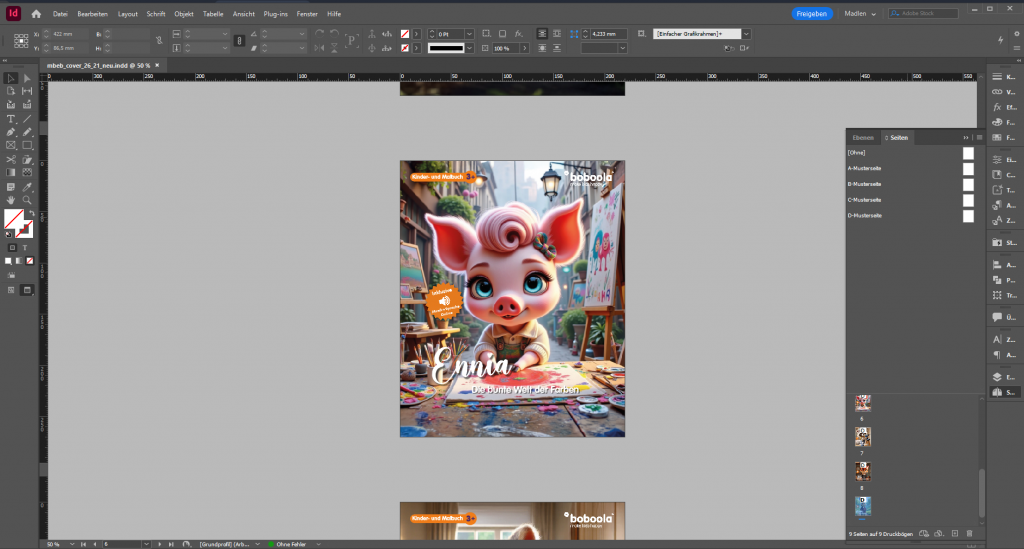Select the Direct Selection tool
The height and width of the screenshot is (549, 1024).
(x=27, y=78)
